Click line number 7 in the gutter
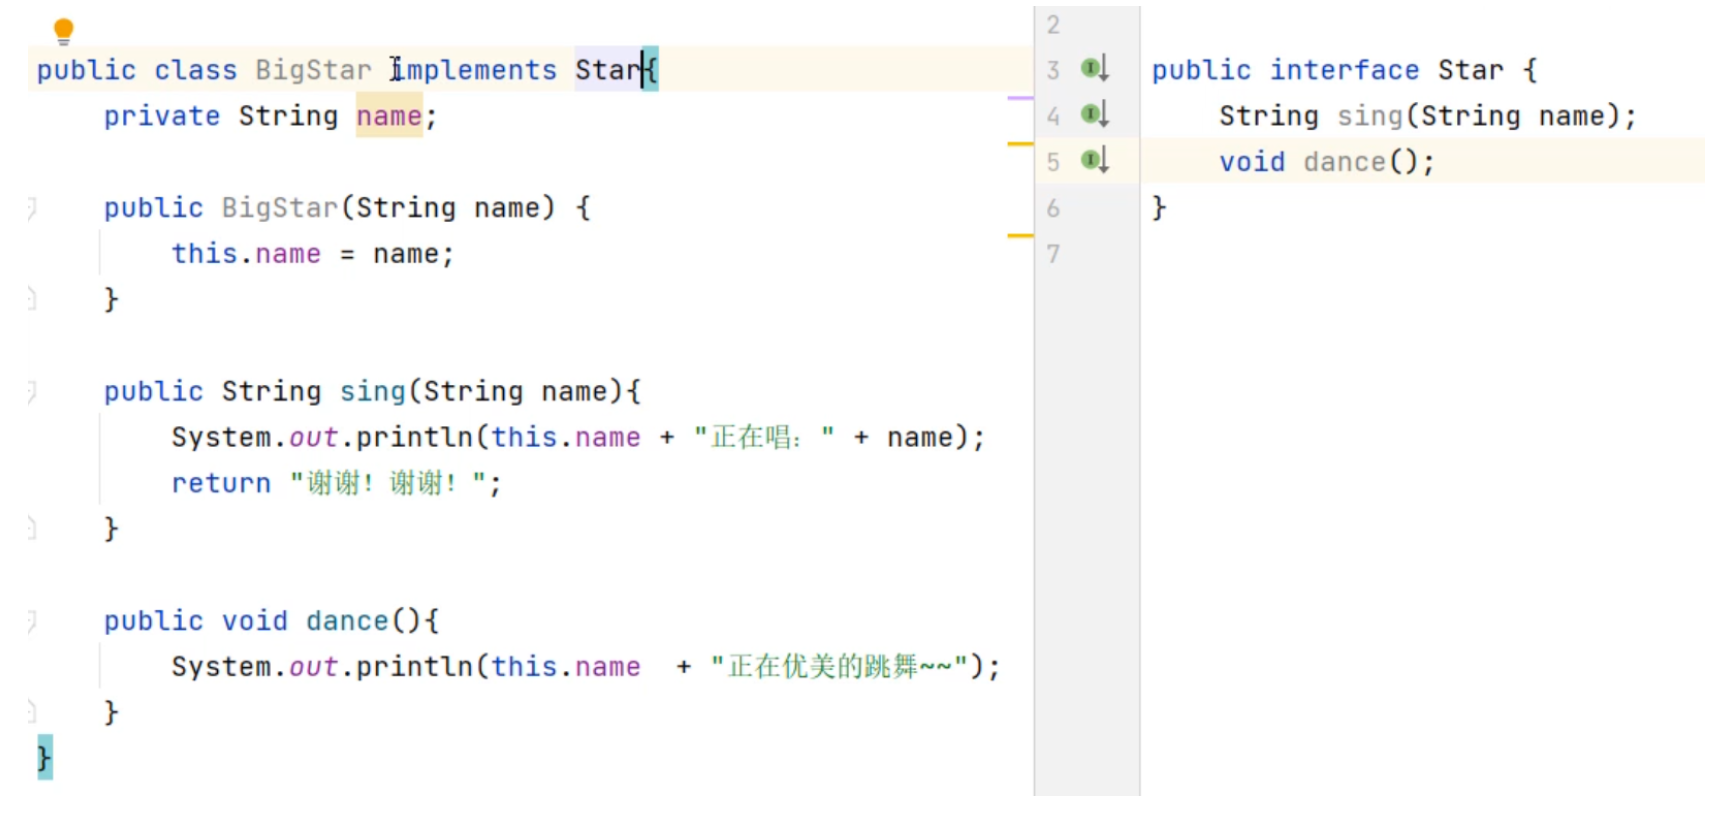 (1053, 254)
